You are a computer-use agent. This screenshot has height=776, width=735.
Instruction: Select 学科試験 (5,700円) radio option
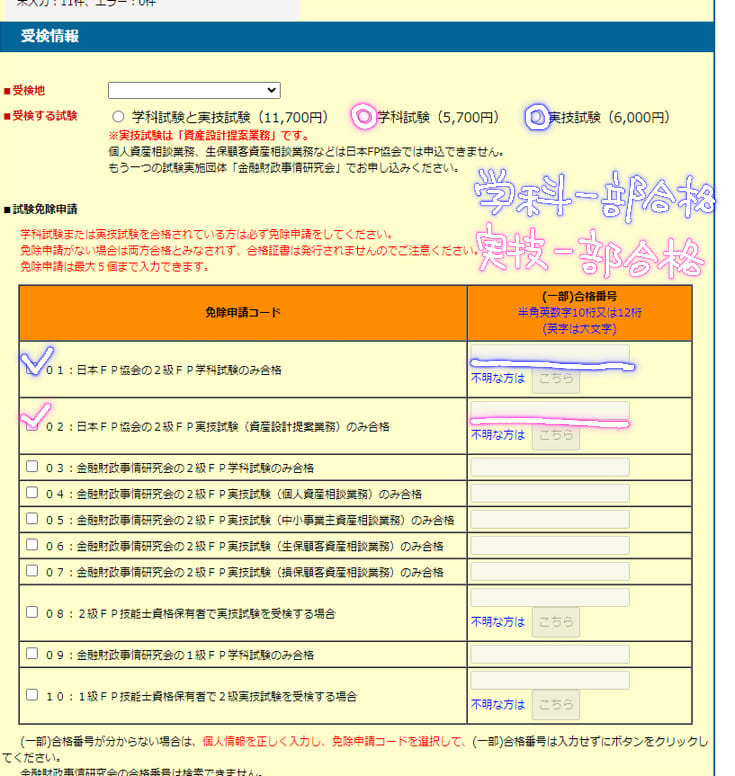(x=365, y=117)
